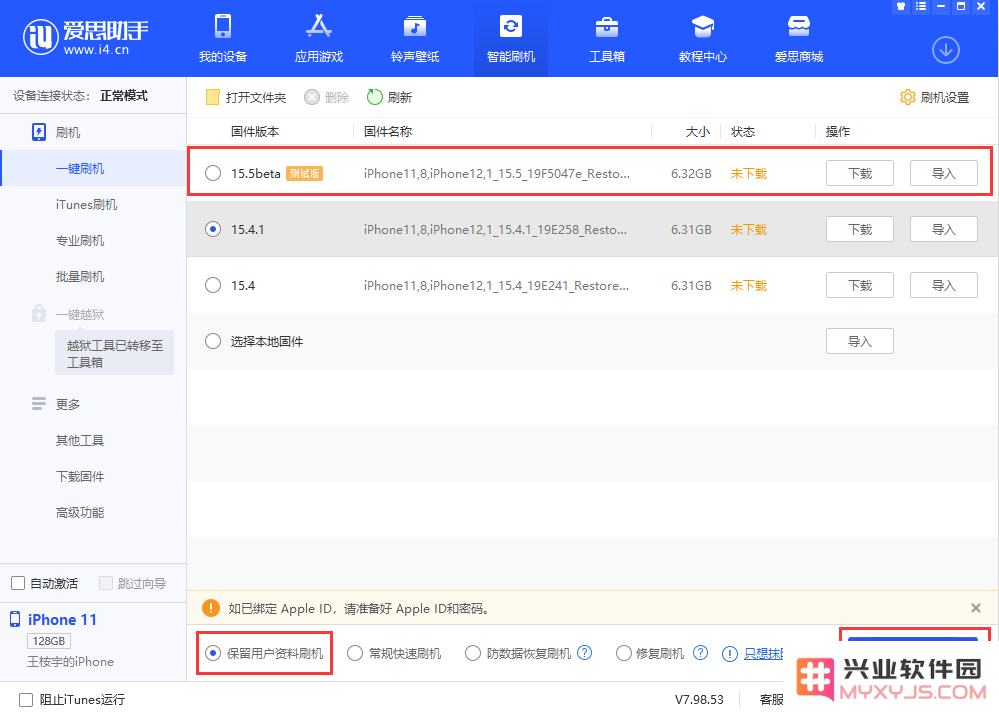Select 批量刷机 in sidebar
The width and height of the screenshot is (999, 716).
(80, 276)
